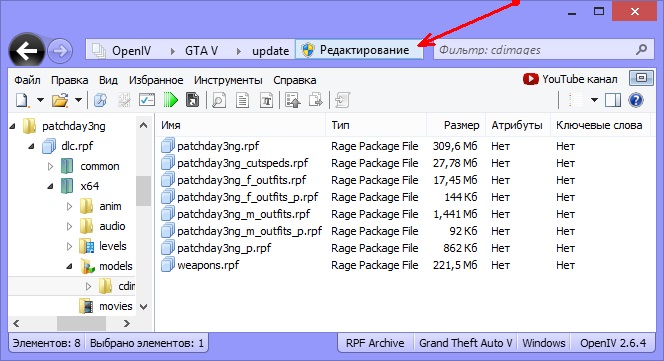
Task: Open the Инструменты menu
Action: point(228,80)
